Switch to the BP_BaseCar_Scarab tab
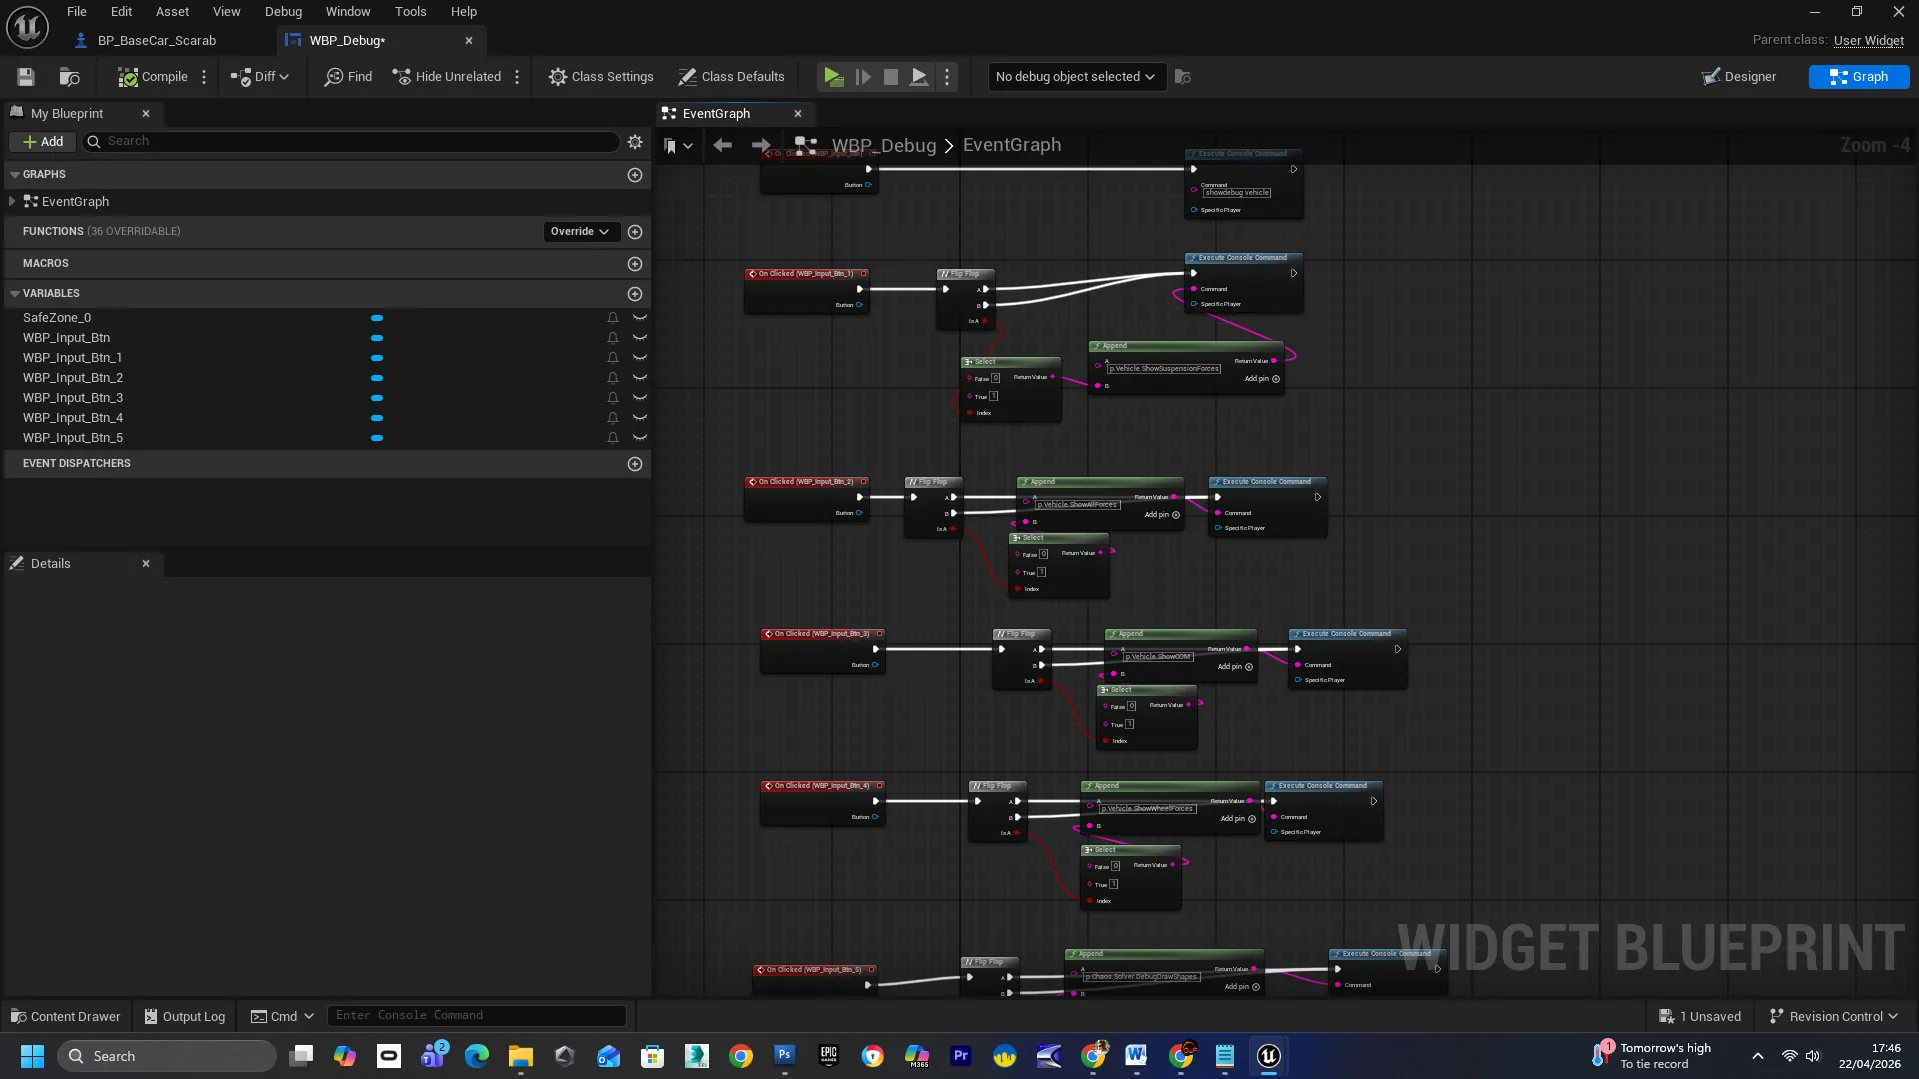This screenshot has height=1079, width=1919. [x=156, y=41]
